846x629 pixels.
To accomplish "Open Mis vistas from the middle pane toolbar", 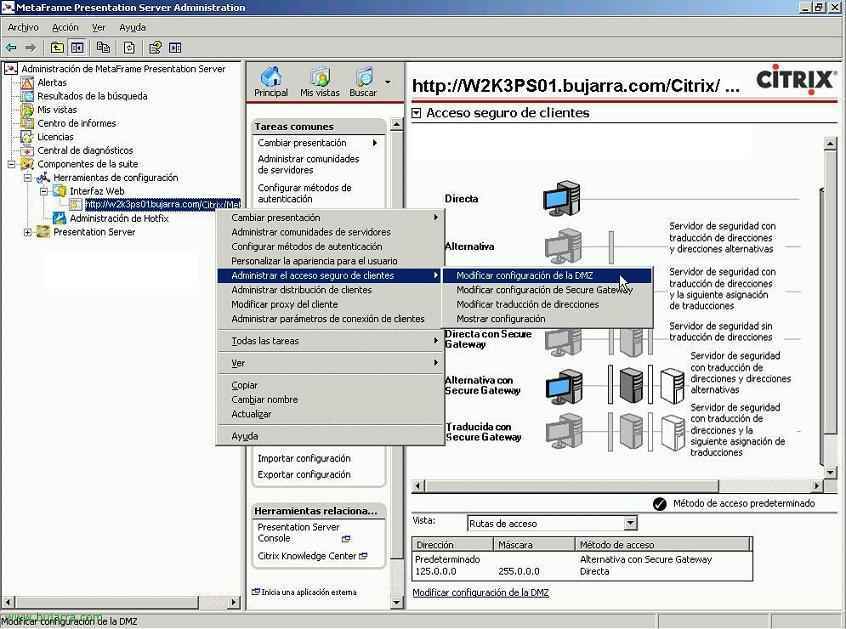I will click(320, 82).
